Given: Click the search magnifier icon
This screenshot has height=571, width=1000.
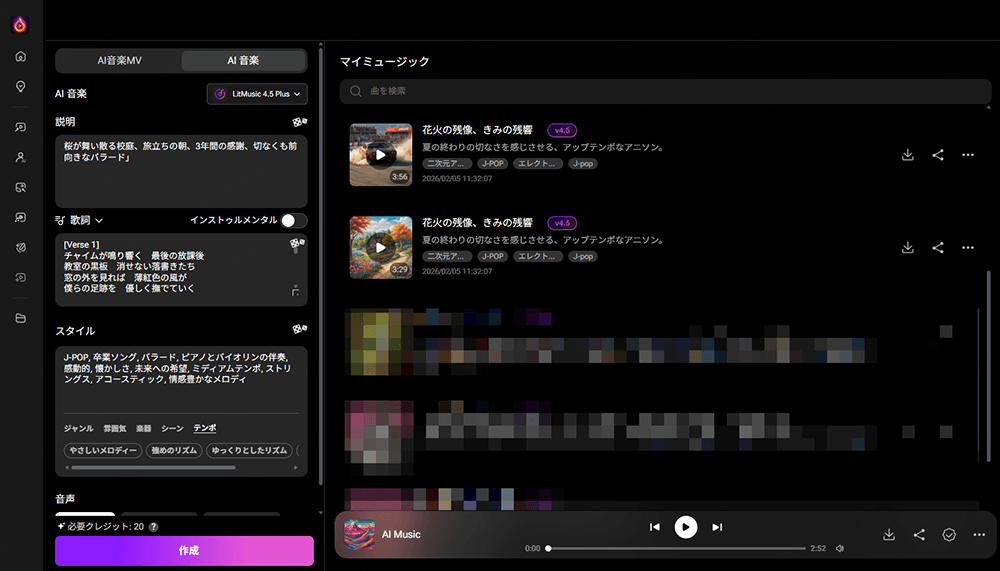Looking at the screenshot, I should [x=356, y=91].
